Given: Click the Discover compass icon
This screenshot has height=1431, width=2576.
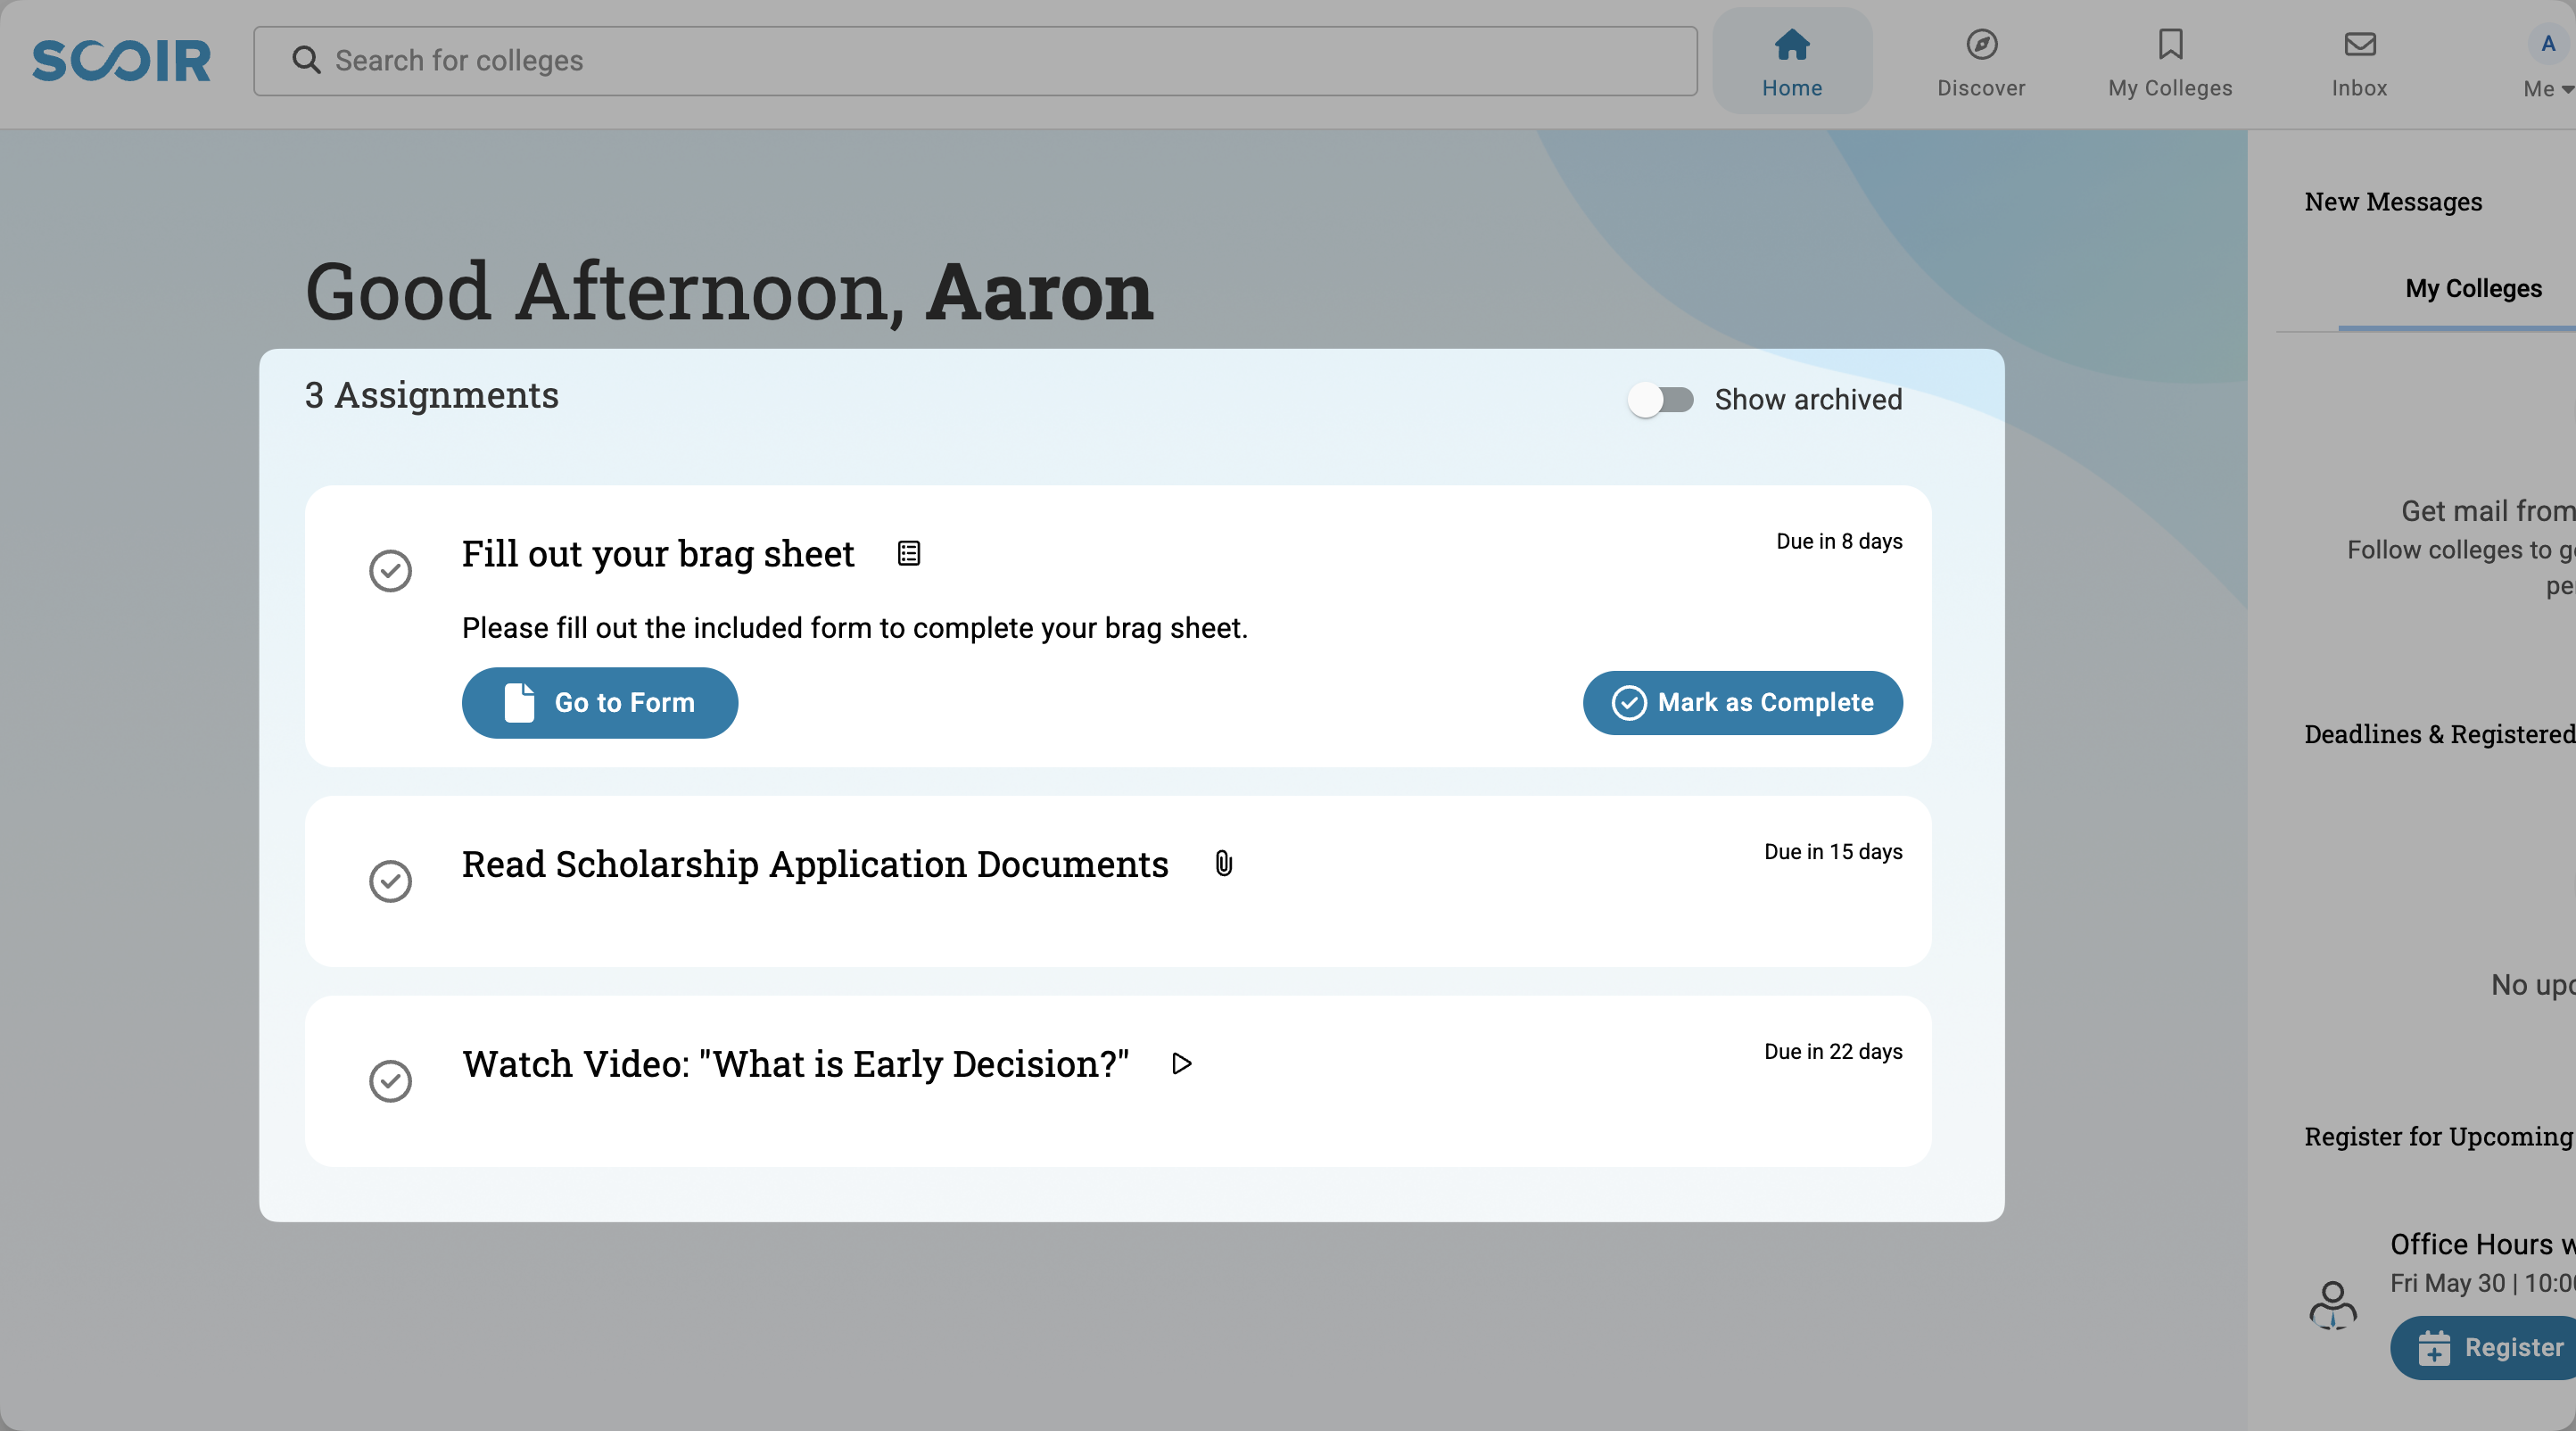Looking at the screenshot, I should coord(1981,45).
